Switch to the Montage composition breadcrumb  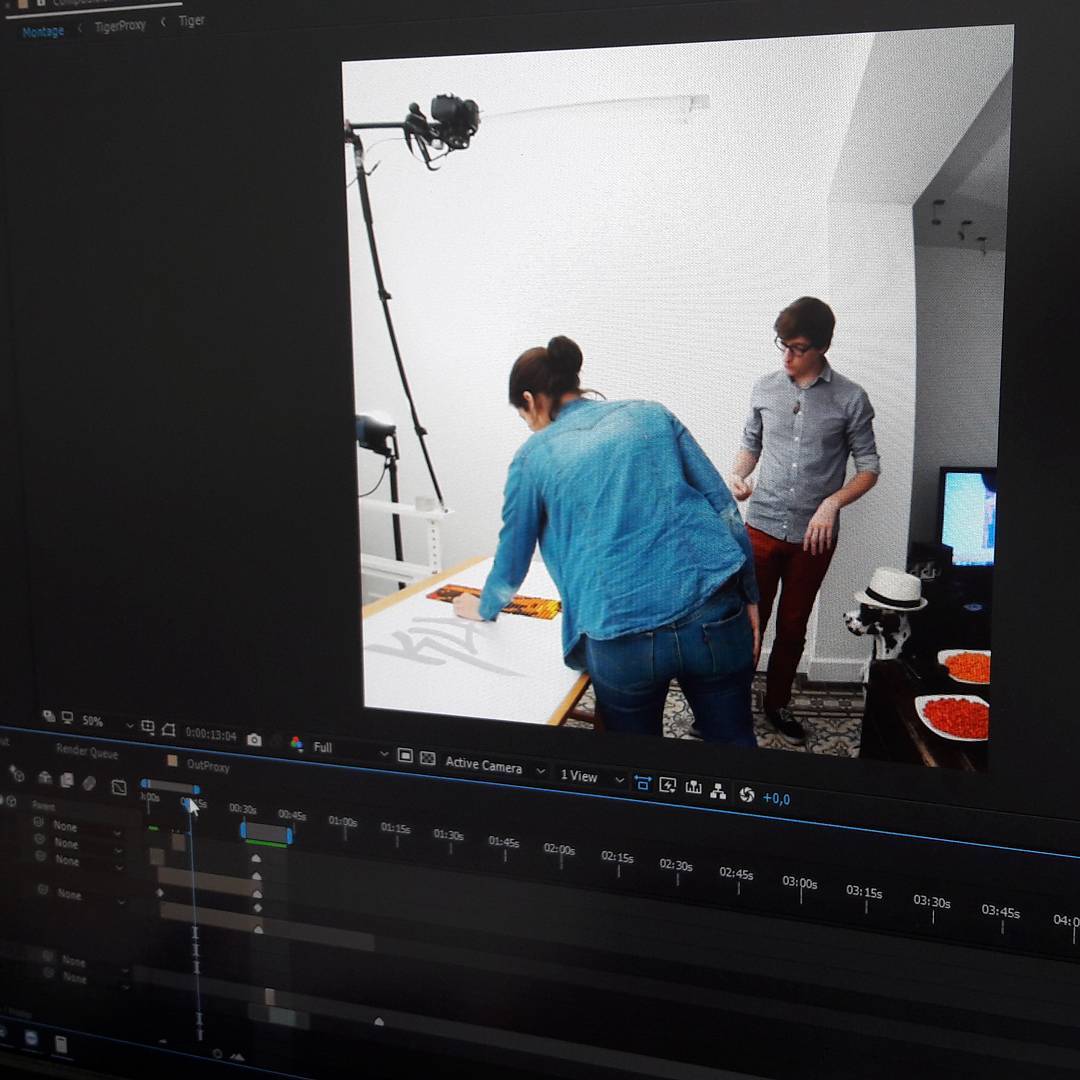pos(43,32)
